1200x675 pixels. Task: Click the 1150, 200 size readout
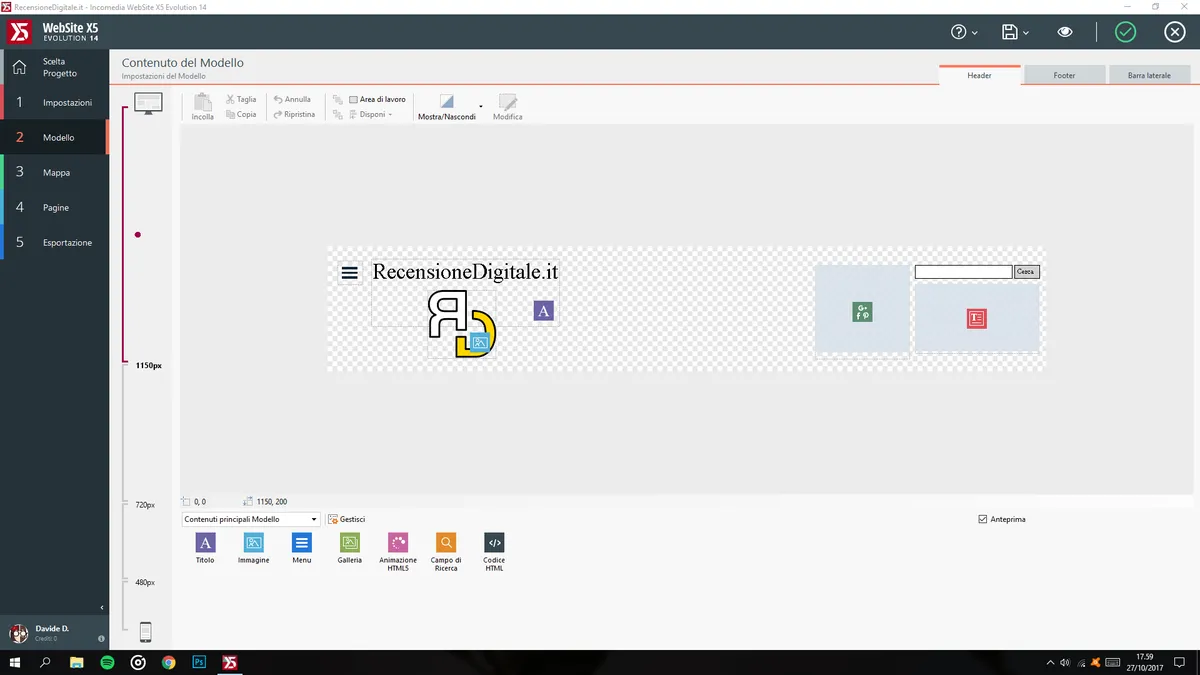272,501
